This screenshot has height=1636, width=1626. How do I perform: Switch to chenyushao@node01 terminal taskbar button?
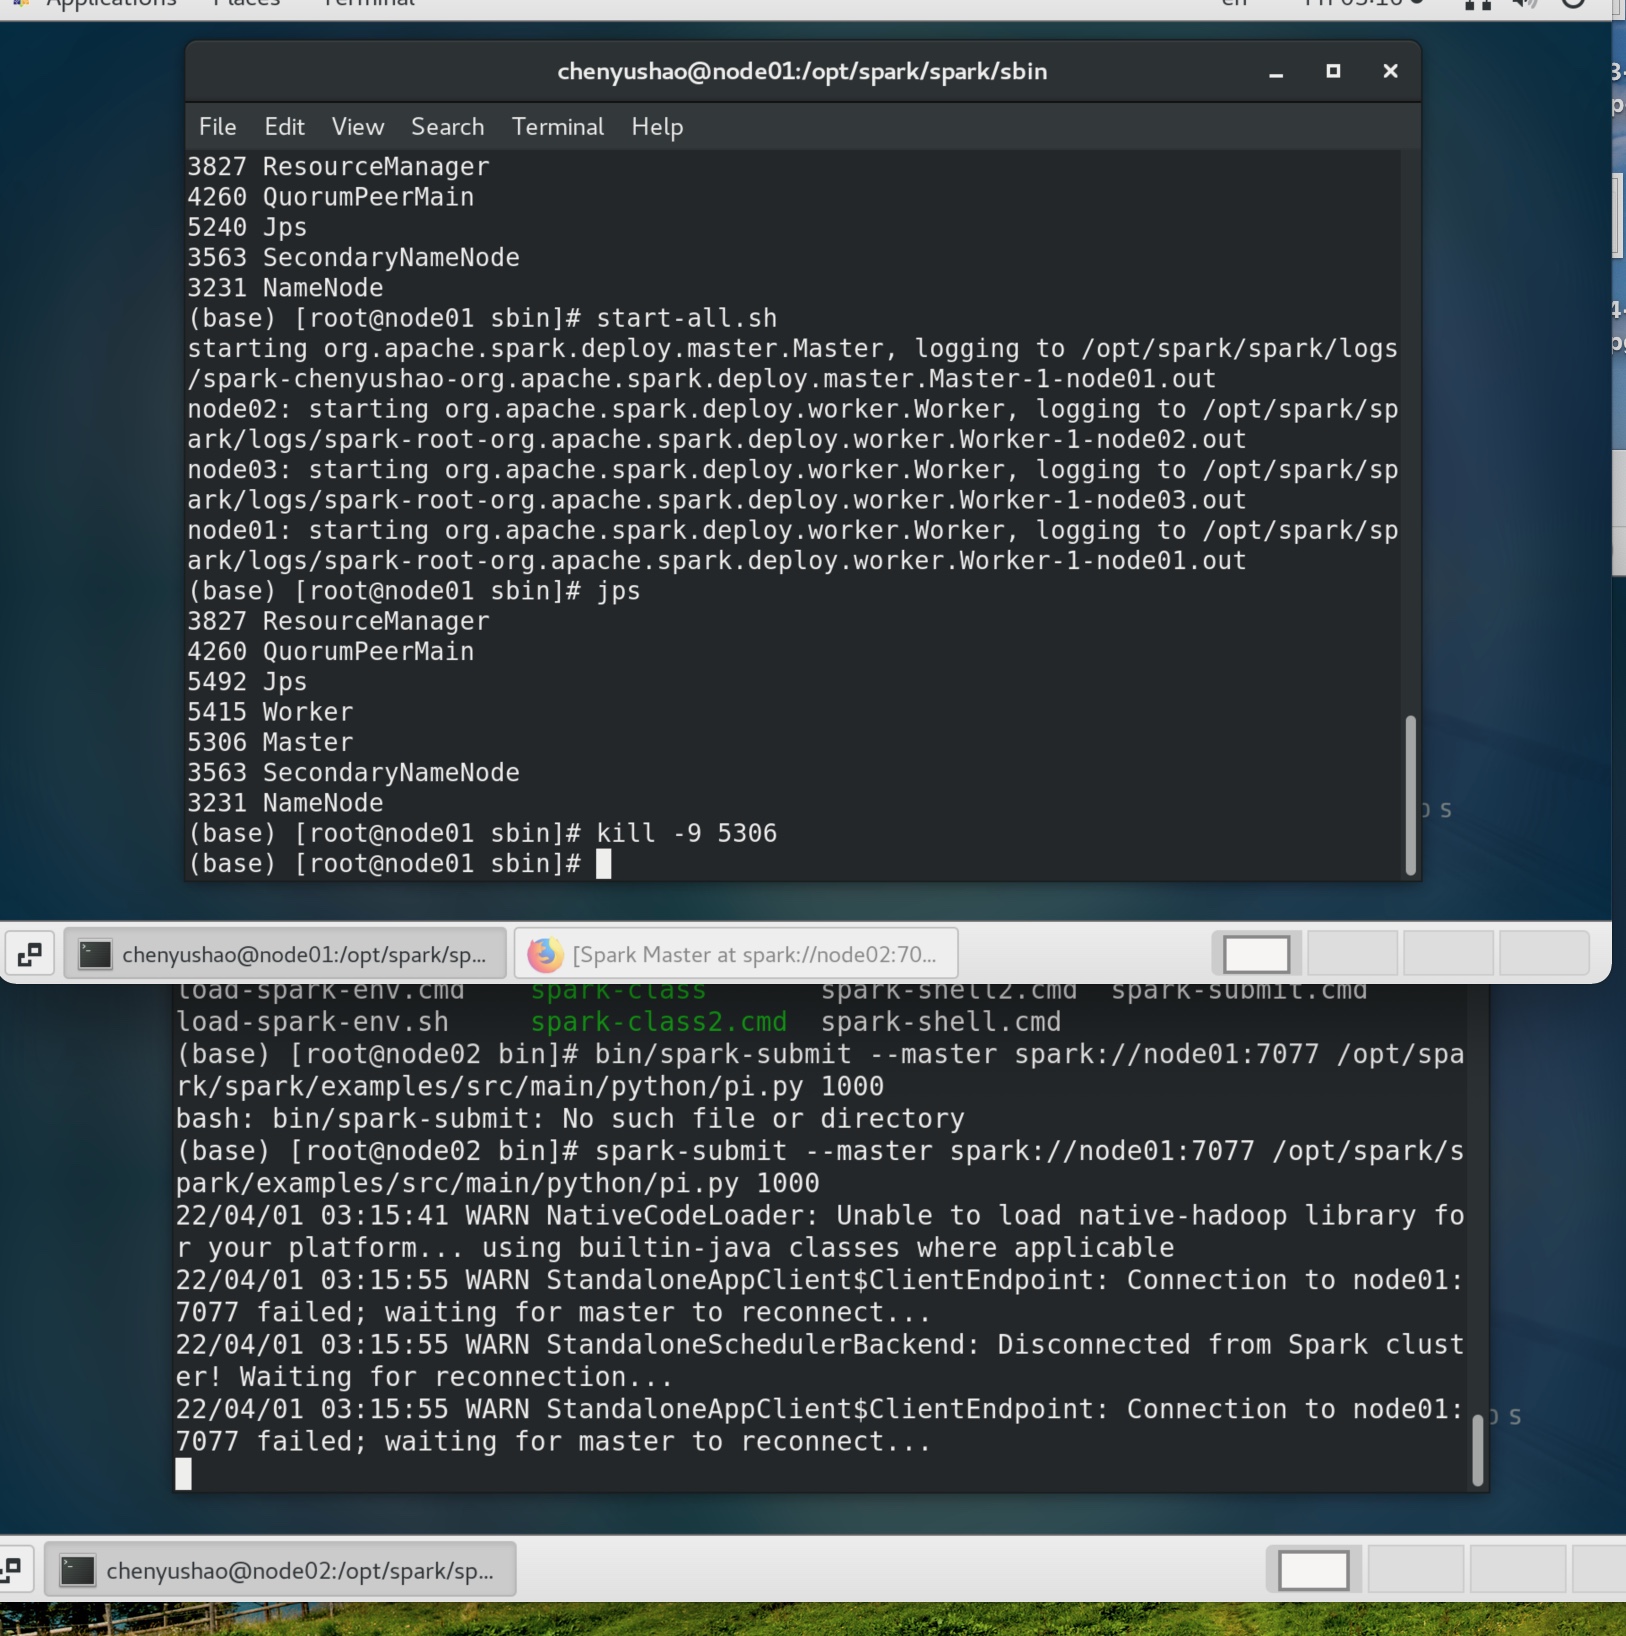tap(285, 954)
